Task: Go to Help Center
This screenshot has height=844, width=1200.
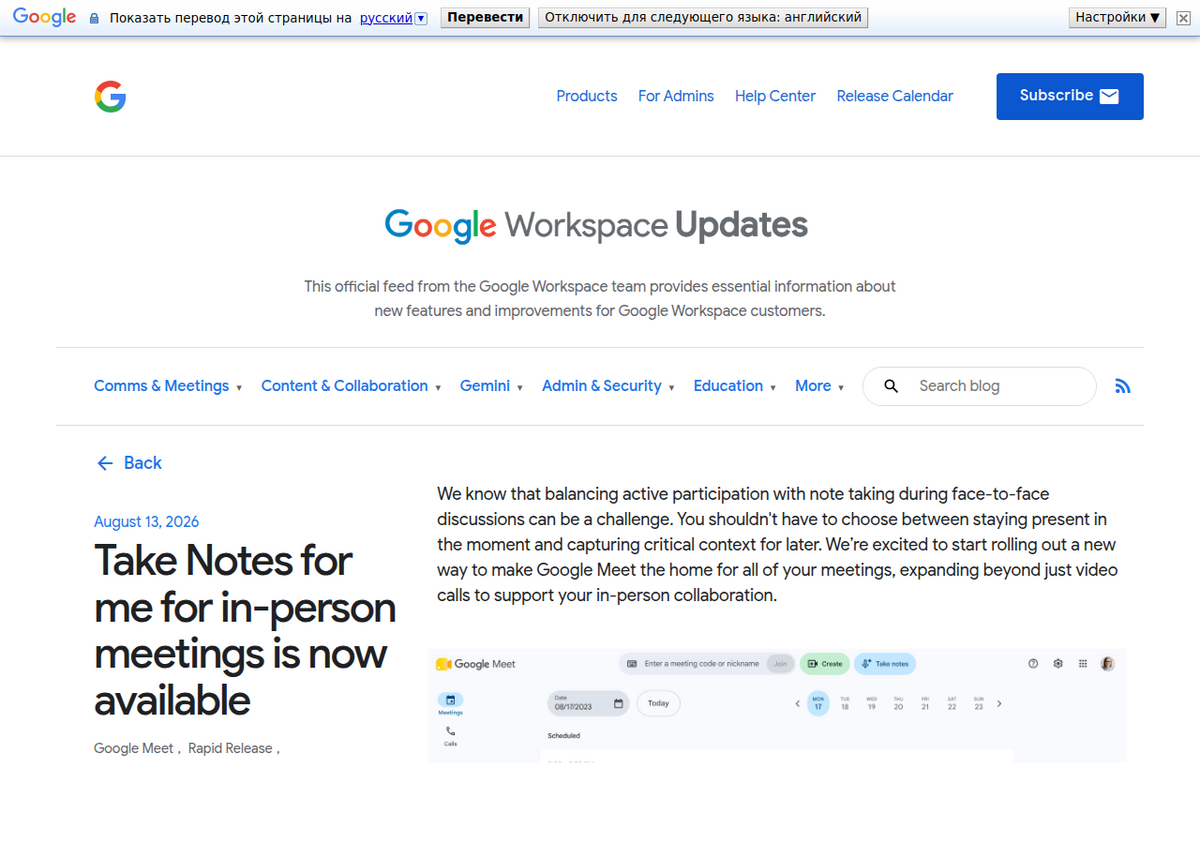Action: click(775, 96)
